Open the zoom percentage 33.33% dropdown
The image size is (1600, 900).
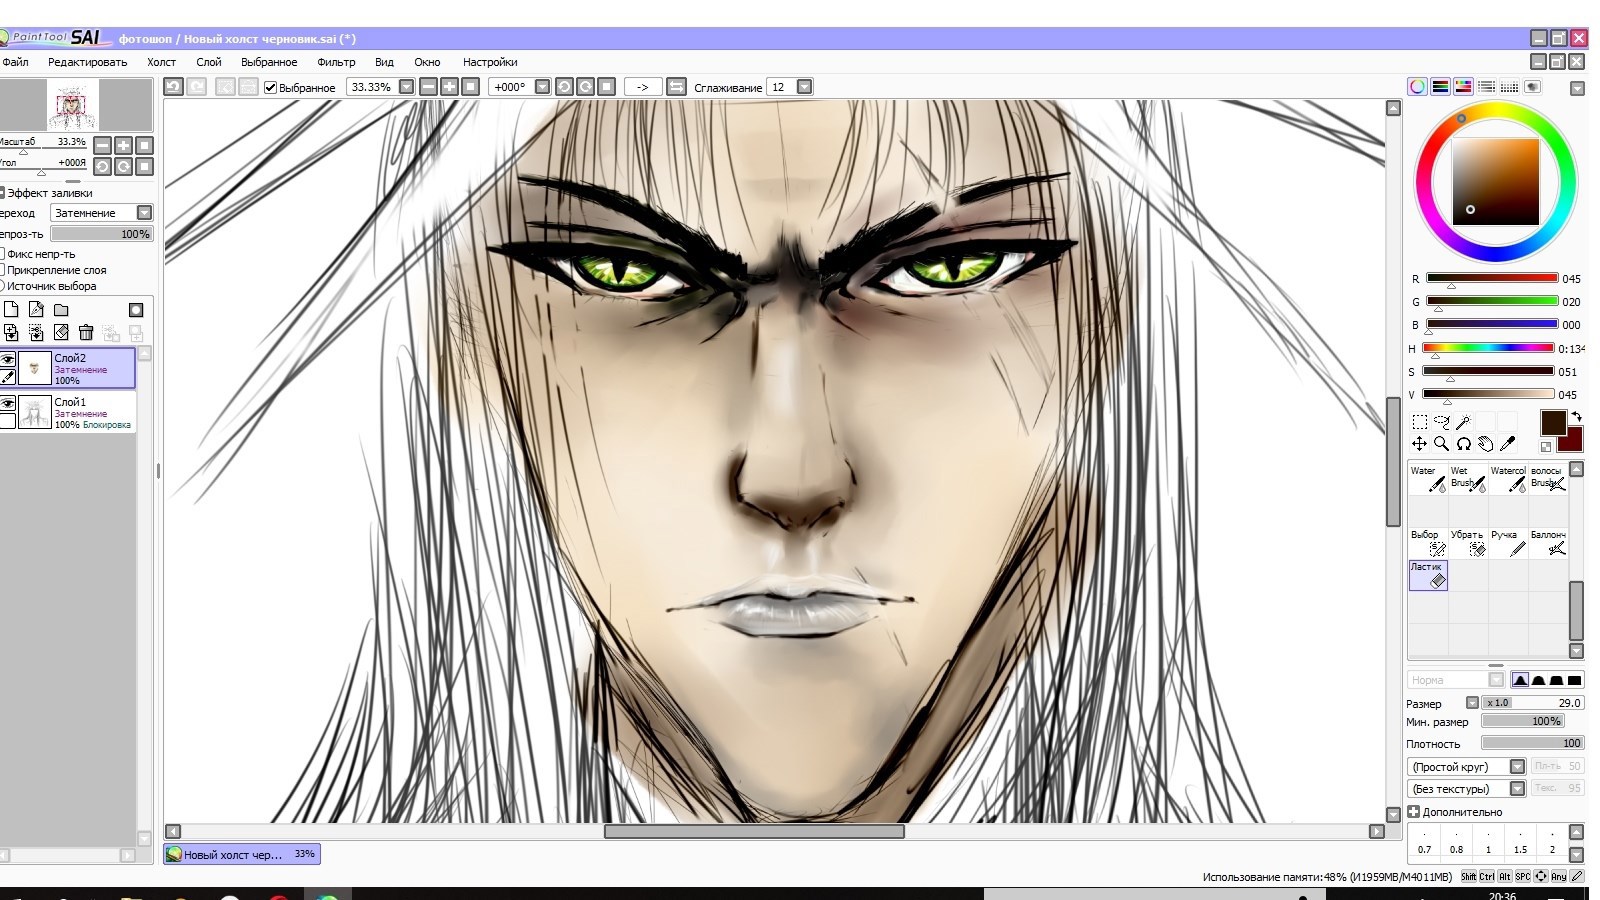tap(406, 87)
